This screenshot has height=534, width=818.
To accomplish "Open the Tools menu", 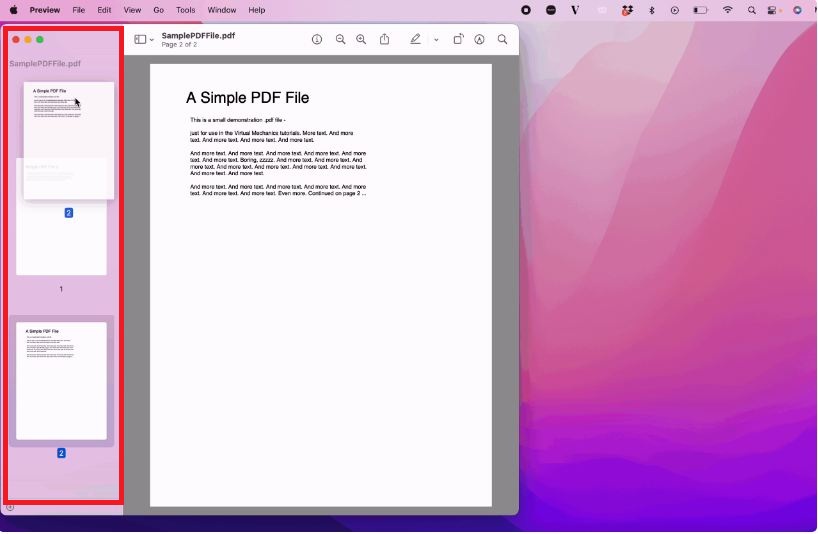I will tap(186, 10).
